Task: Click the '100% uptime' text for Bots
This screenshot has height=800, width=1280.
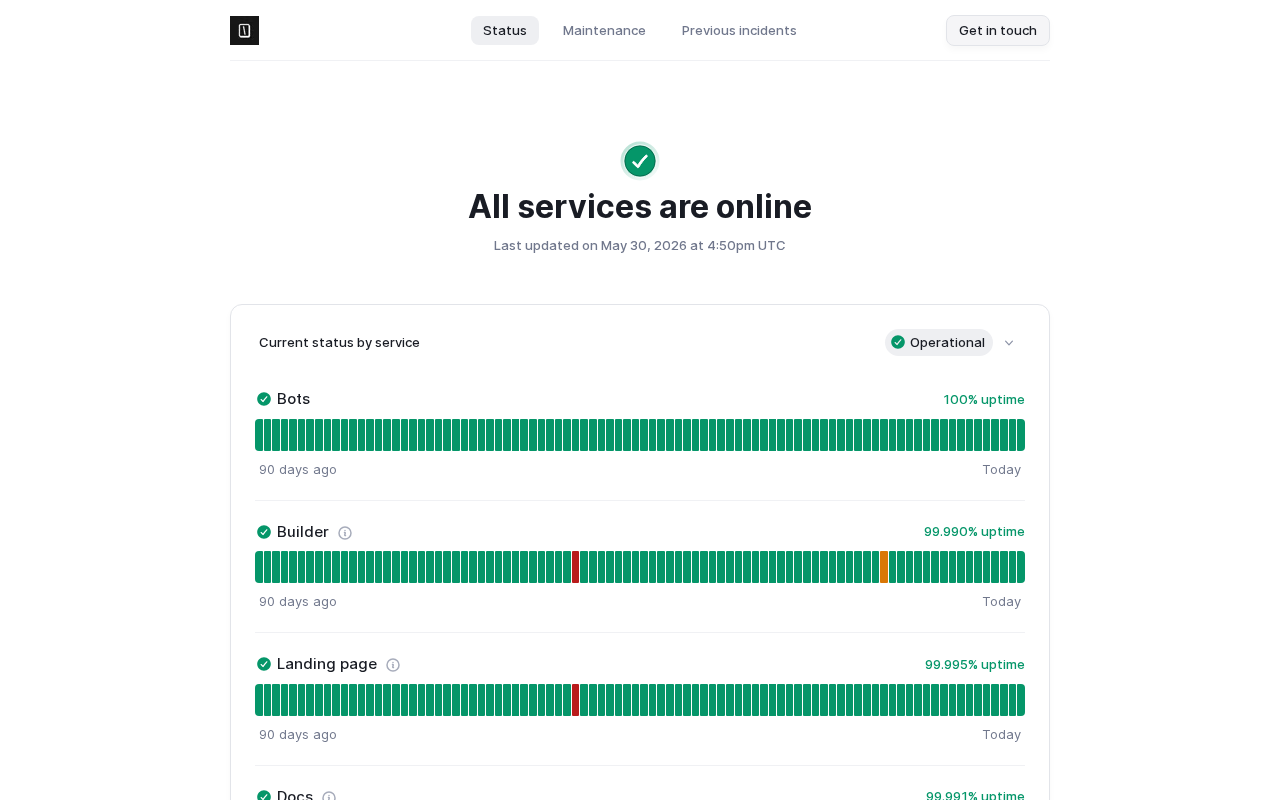Action: pos(984,399)
